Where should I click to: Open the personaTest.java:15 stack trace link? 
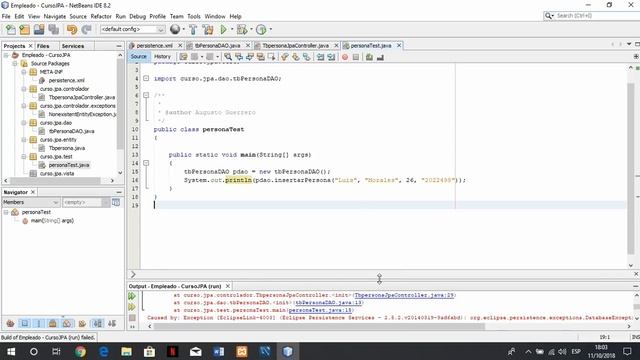[320, 310]
